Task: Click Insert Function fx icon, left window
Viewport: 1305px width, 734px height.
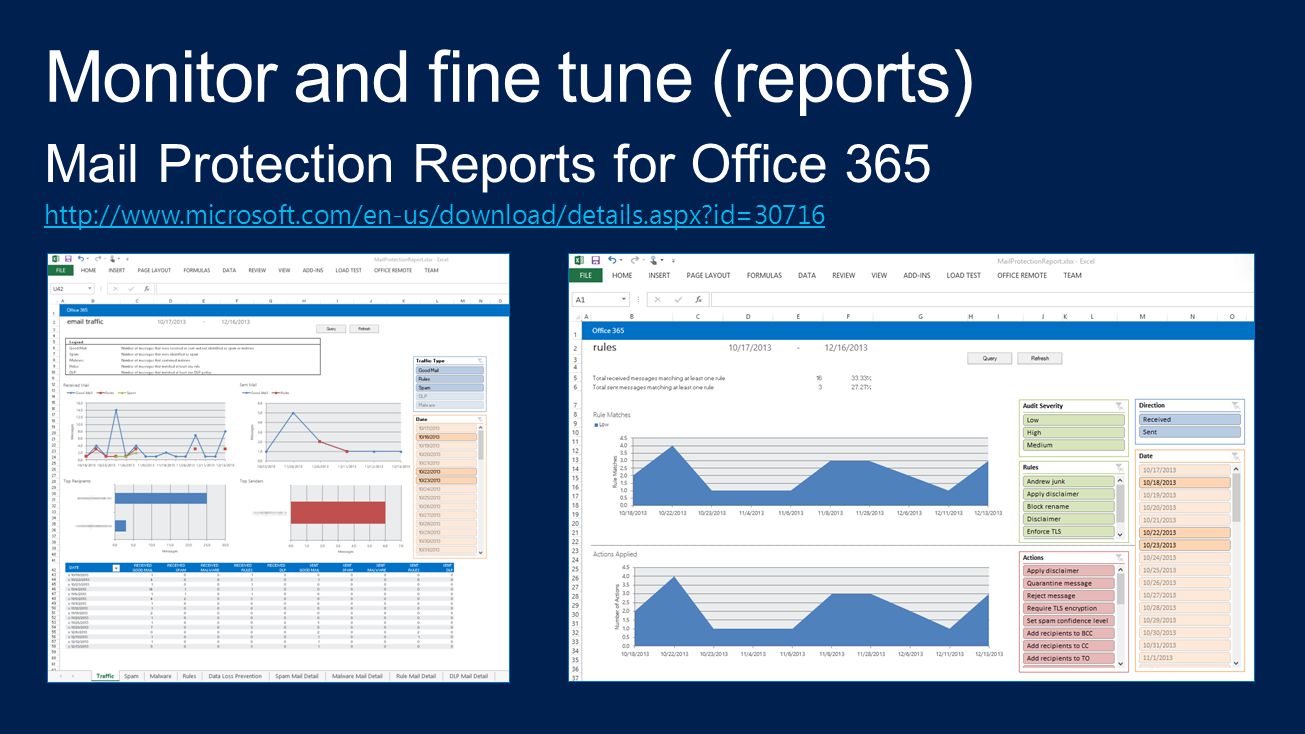Action: pos(146,288)
